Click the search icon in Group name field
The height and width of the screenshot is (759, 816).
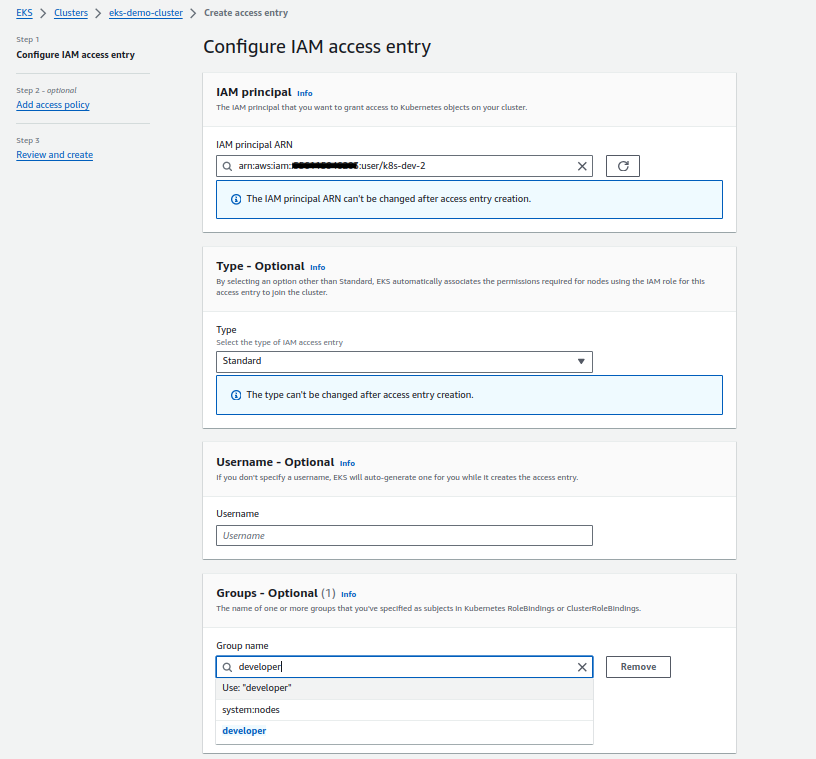click(x=228, y=667)
